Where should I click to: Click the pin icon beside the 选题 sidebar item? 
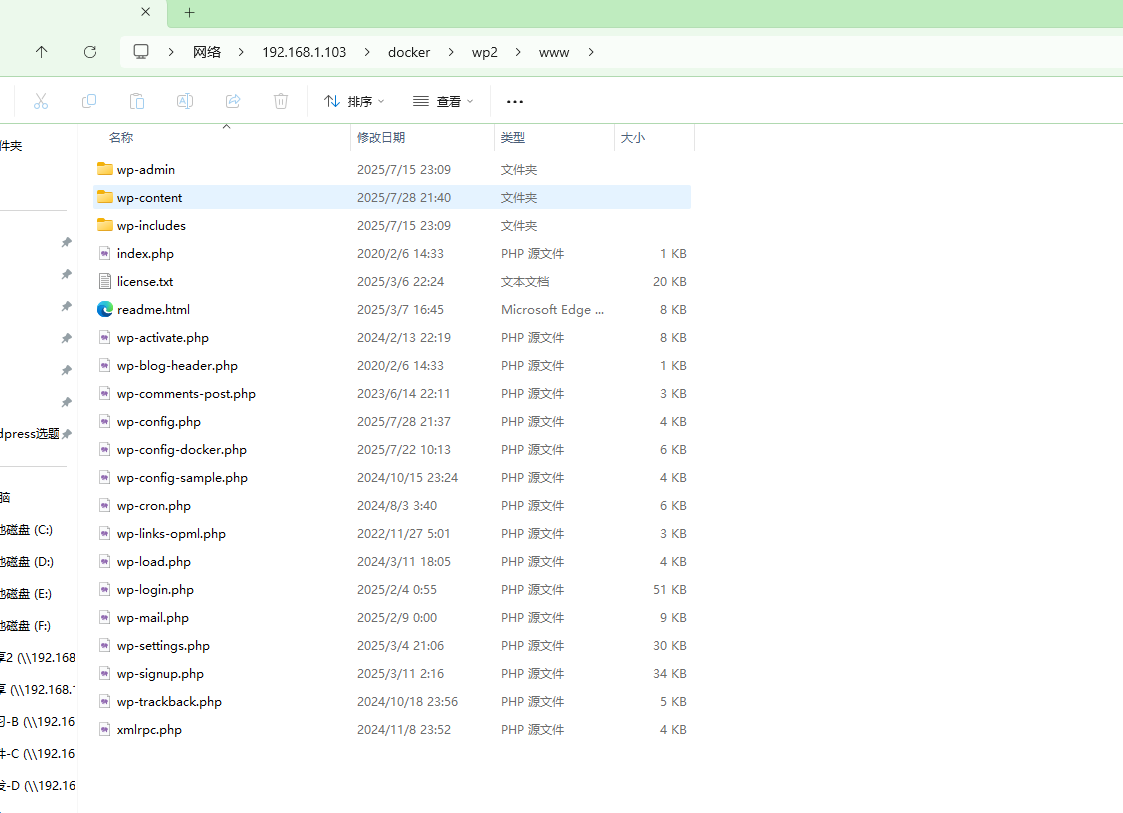[67, 434]
